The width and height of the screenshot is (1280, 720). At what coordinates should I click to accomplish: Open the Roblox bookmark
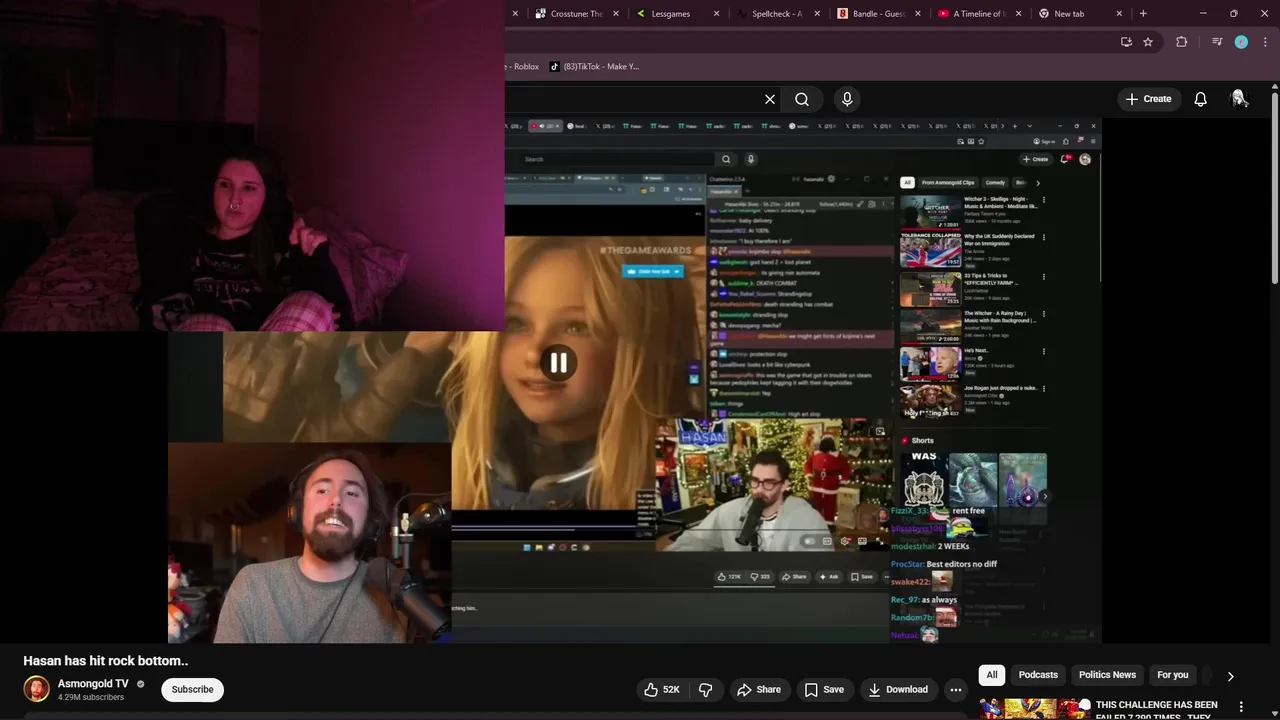[x=523, y=67]
